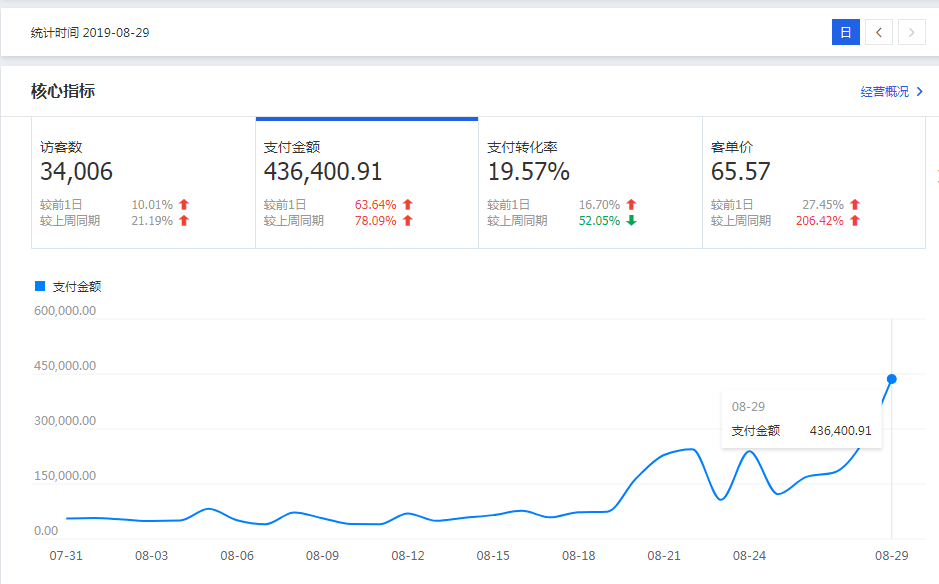Select the 支付金额 metric card
The width and height of the screenshot is (939, 584).
point(366,183)
